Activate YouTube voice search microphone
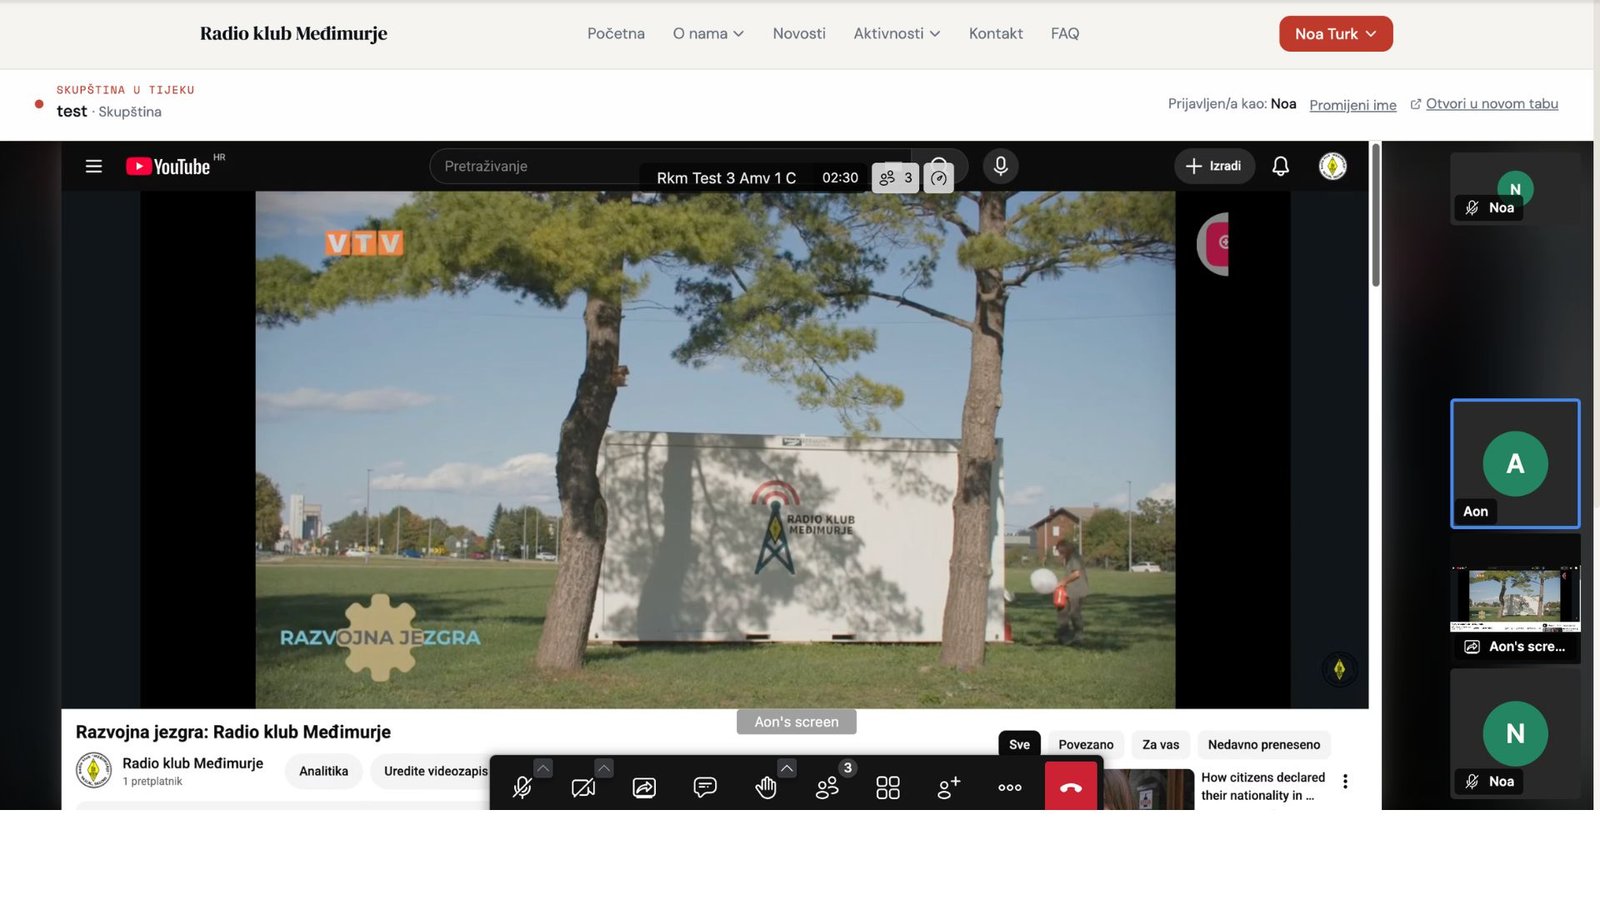1600x900 pixels. click(x=1000, y=166)
